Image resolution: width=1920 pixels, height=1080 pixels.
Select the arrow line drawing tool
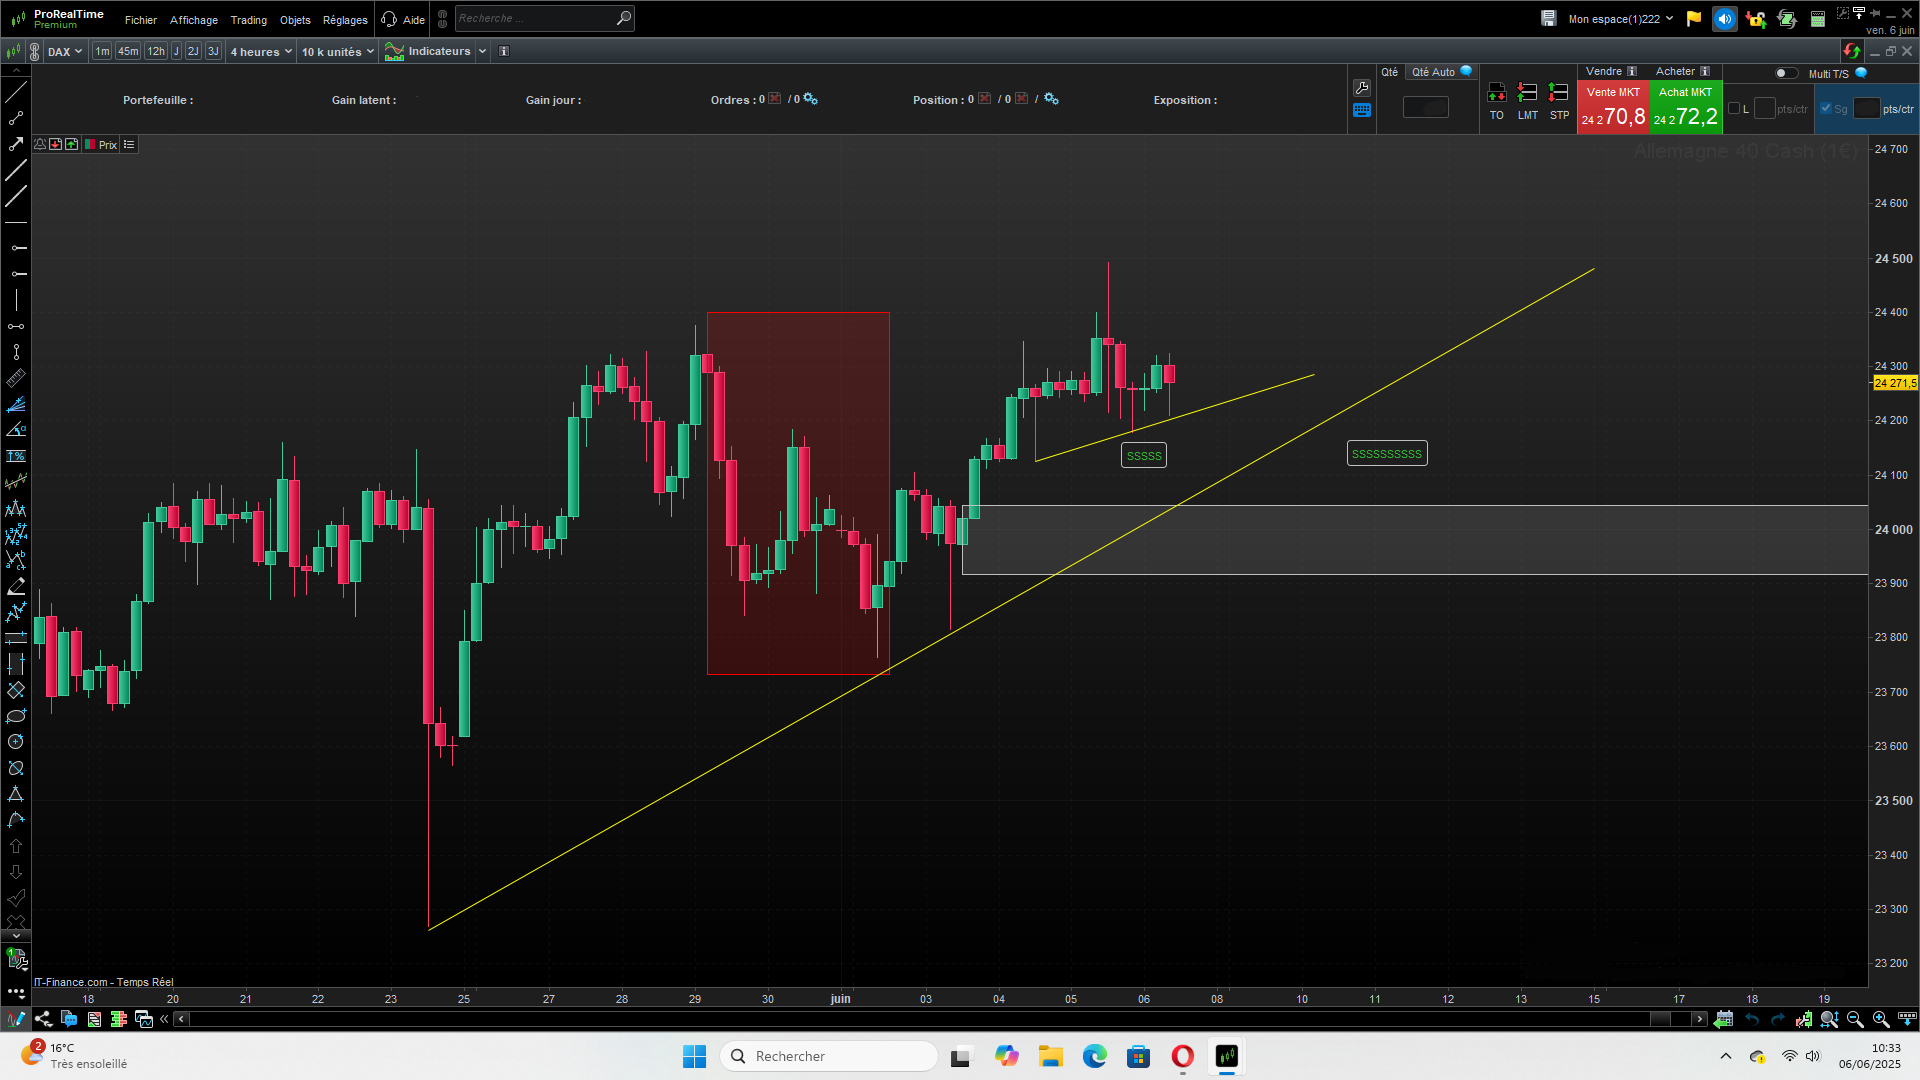point(16,144)
